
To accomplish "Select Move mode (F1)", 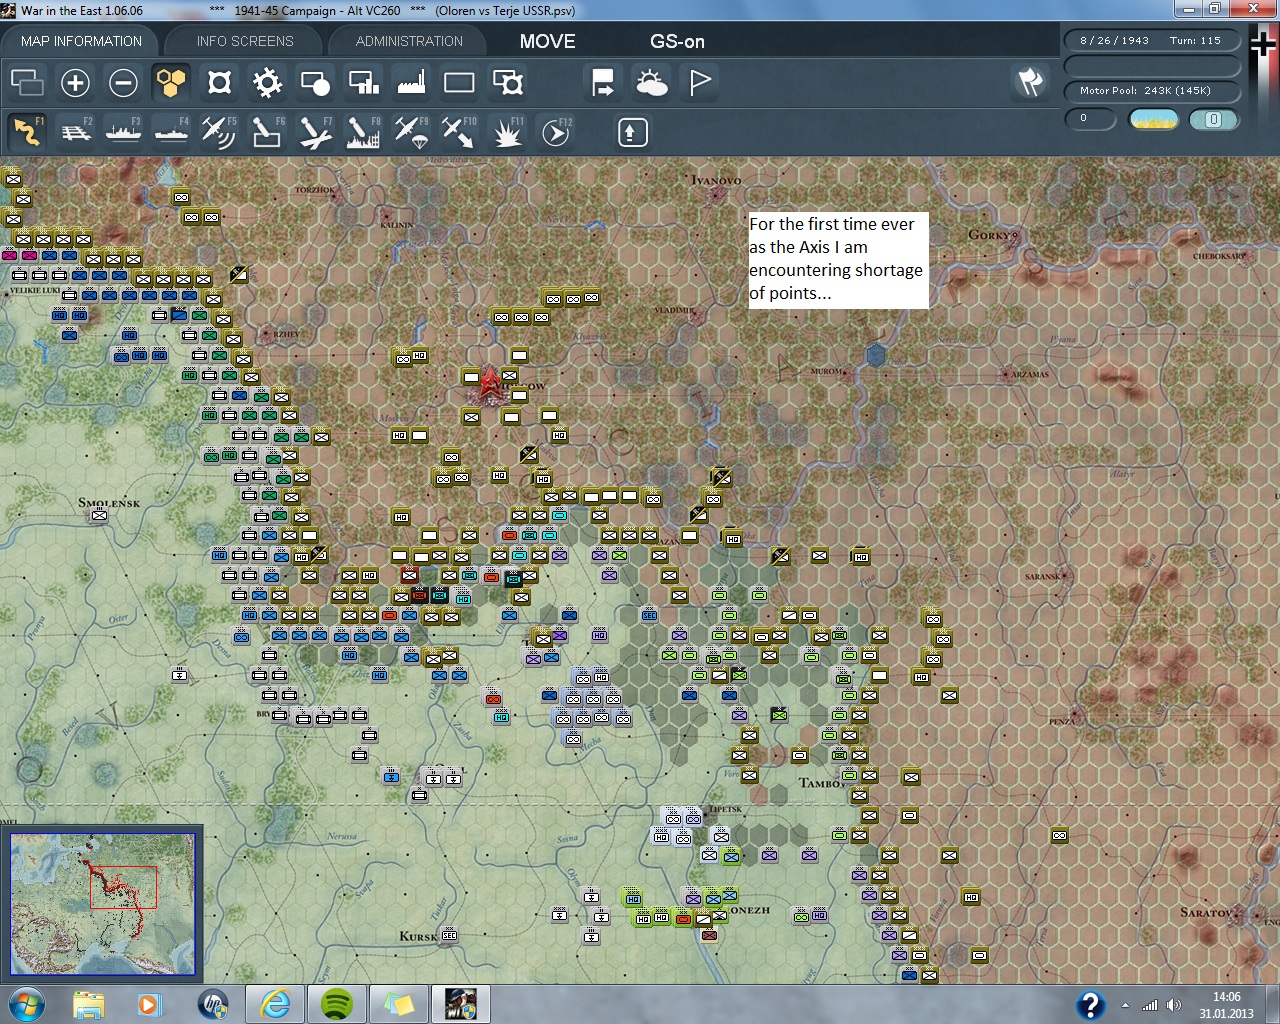I will click(x=27, y=132).
